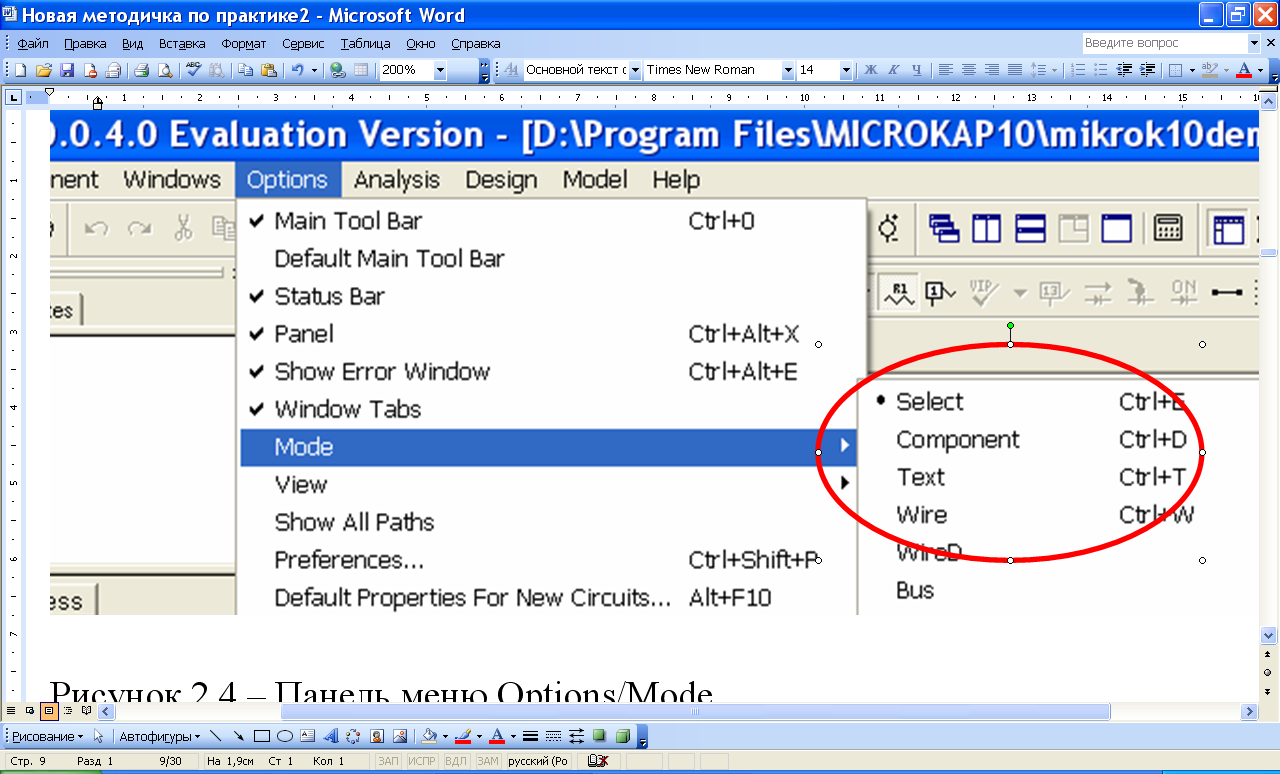The width and height of the screenshot is (1280, 774).
Task: Insert a text box from Drawing toolbar
Action: [307, 736]
